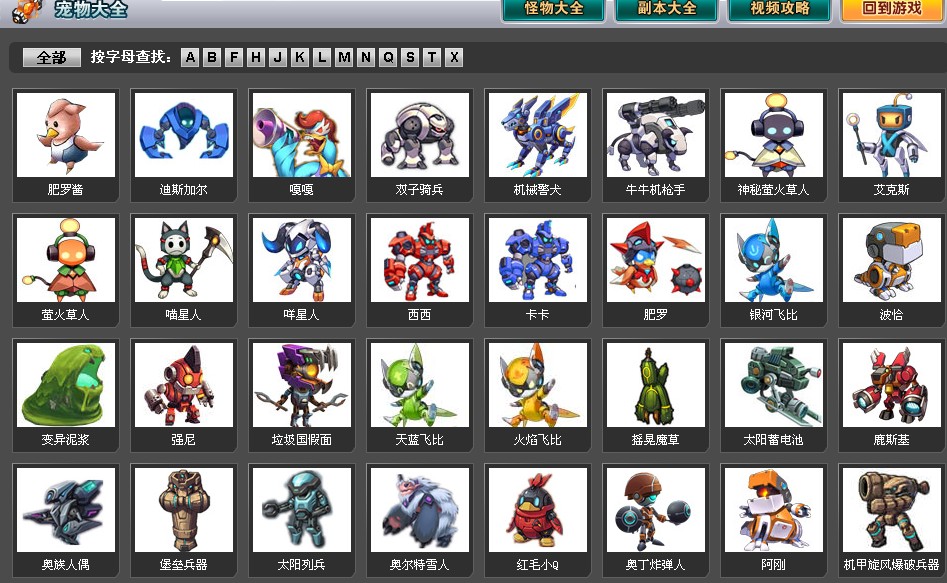Select the 红毛小Q red bird pet

coord(538,510)
